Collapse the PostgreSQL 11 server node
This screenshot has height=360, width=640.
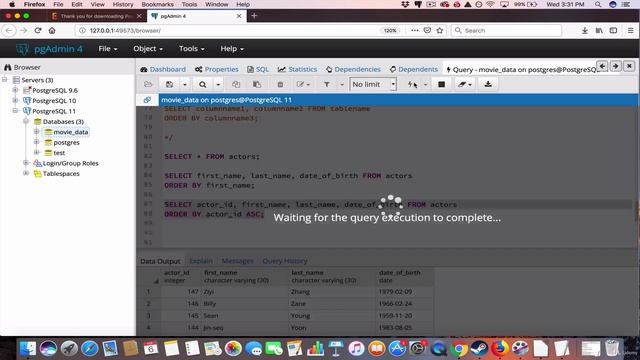tap(16, 111)
